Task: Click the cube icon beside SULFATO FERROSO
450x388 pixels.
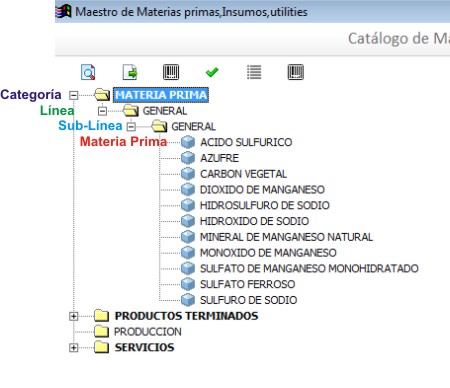Action: point(188,284)
